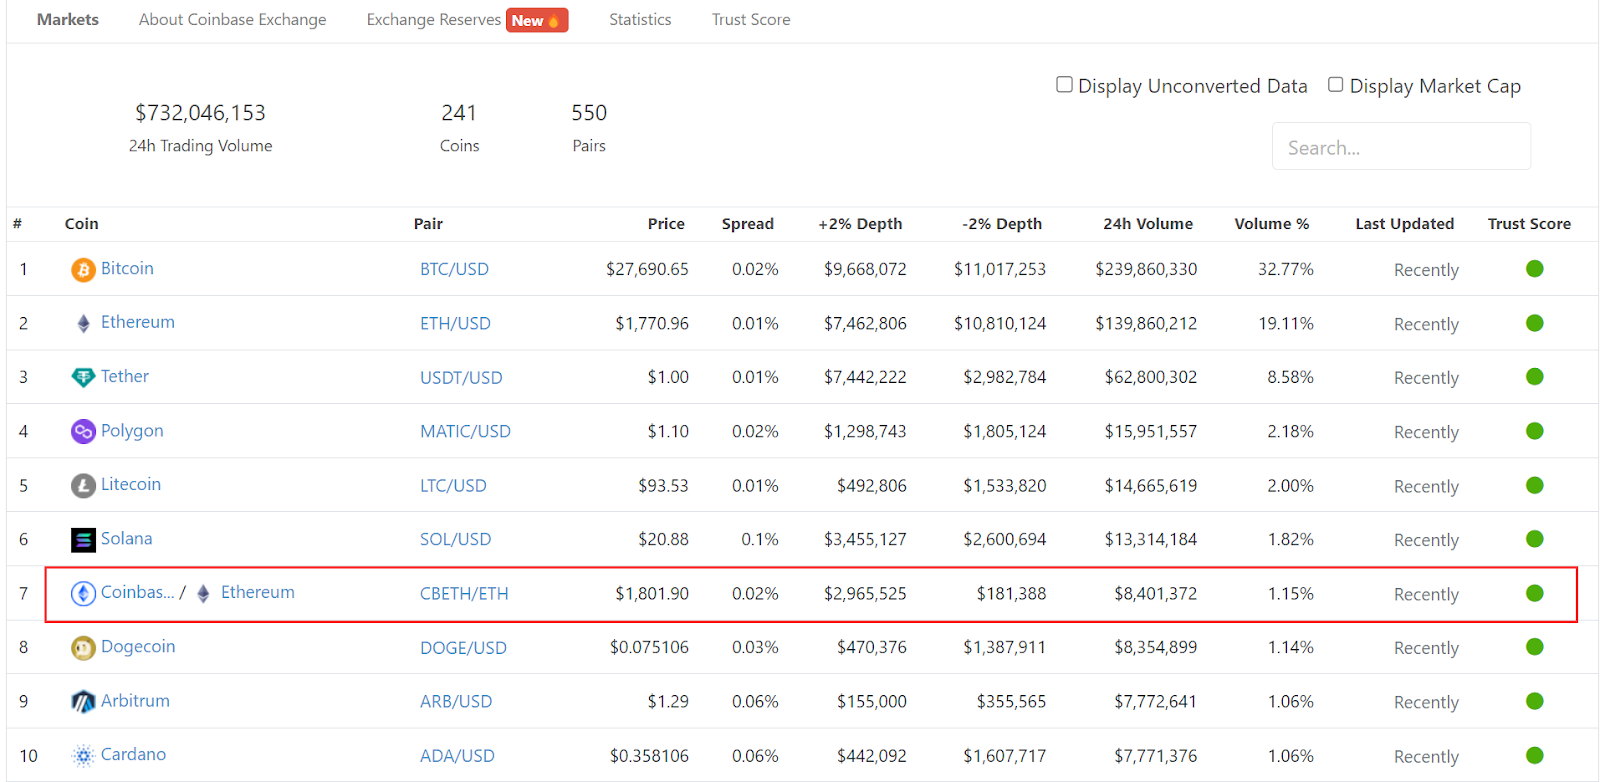Open the Arbitrum coin link

point(135,700)
